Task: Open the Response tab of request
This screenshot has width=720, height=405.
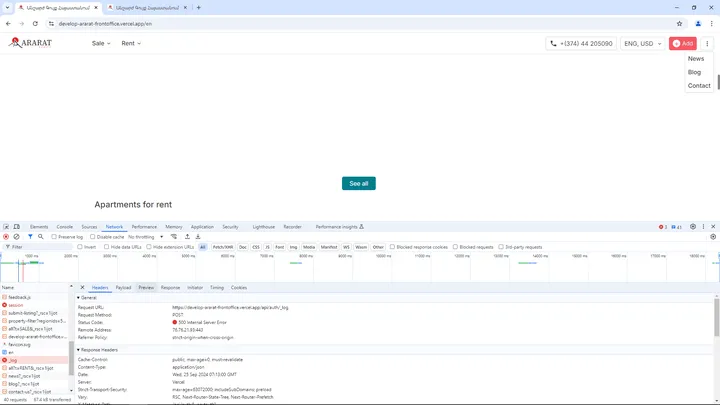Action: point(171,287)
